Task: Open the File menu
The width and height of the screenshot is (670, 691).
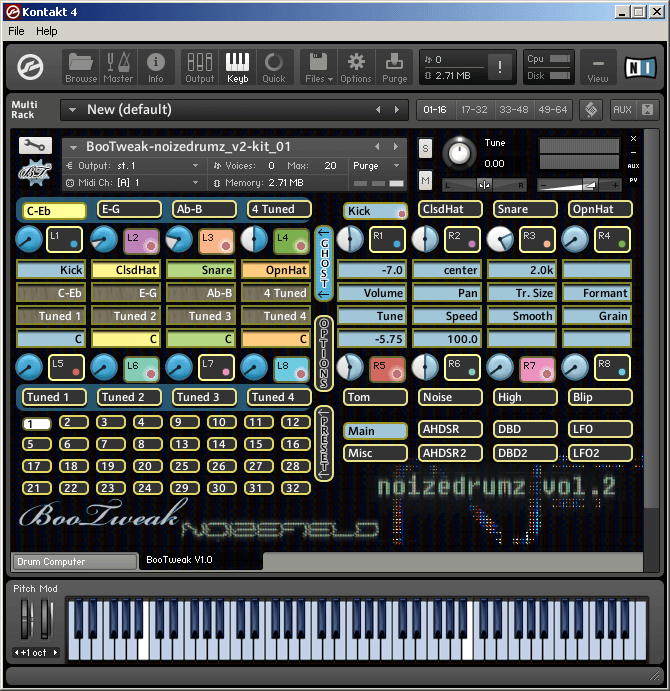Action: (17, 31)
